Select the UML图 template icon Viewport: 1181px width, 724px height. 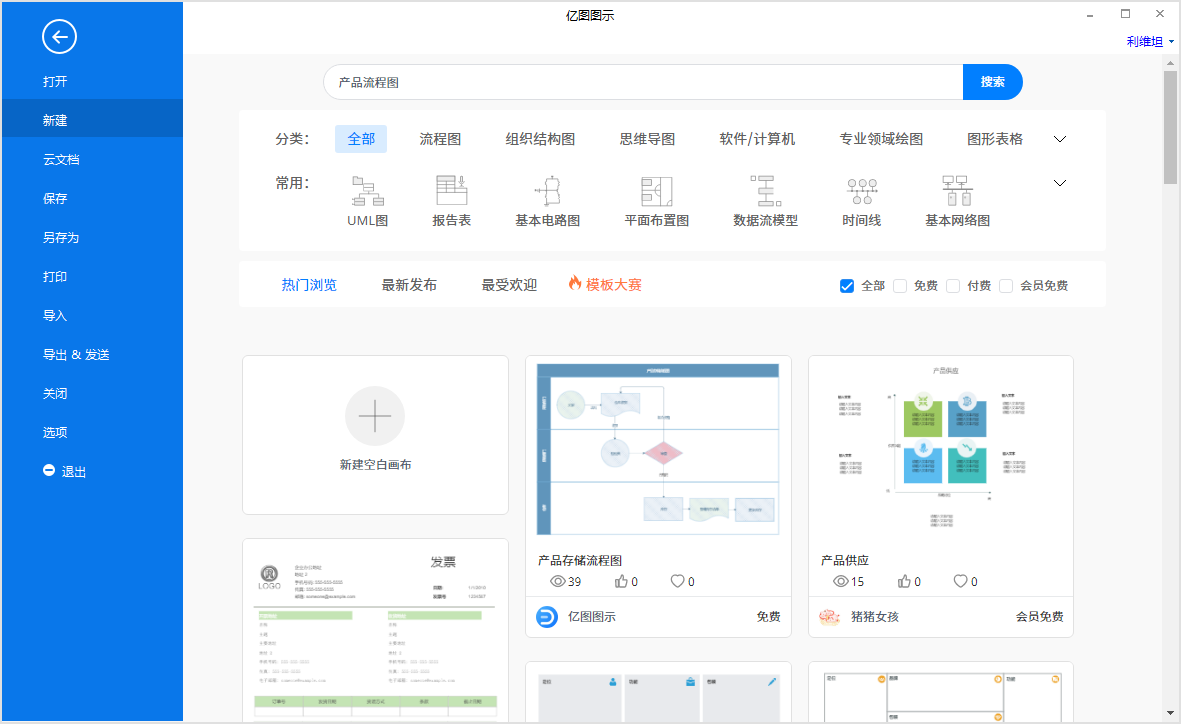(x=368, y=191)
